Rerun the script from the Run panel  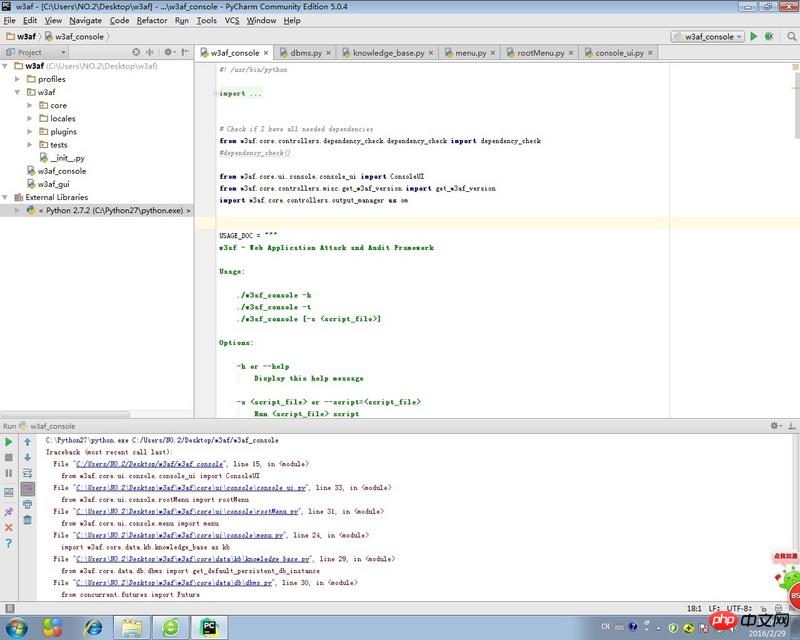coord(9,441)
